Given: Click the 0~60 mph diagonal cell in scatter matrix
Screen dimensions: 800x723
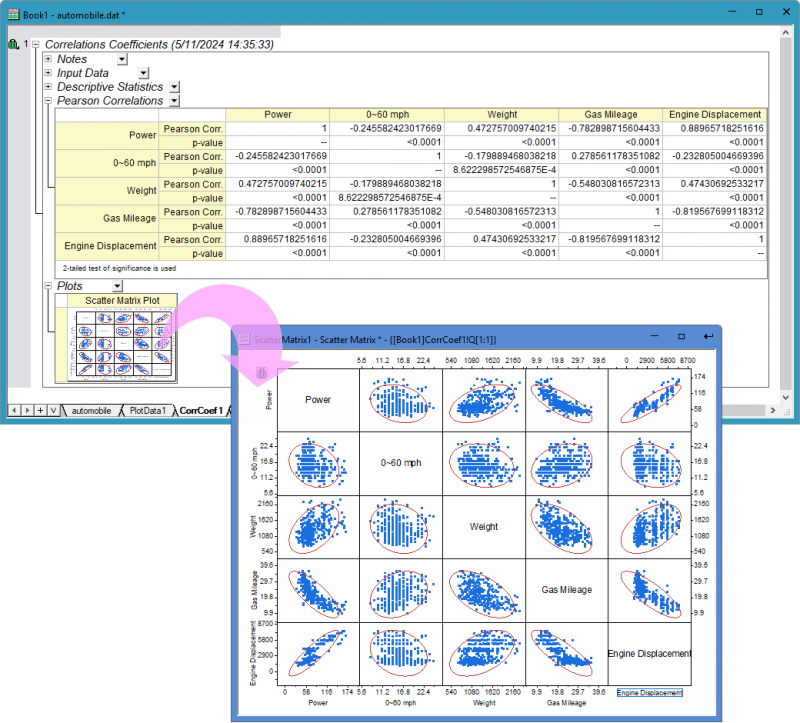Looking at the screenshot, I should pos(401,463).
